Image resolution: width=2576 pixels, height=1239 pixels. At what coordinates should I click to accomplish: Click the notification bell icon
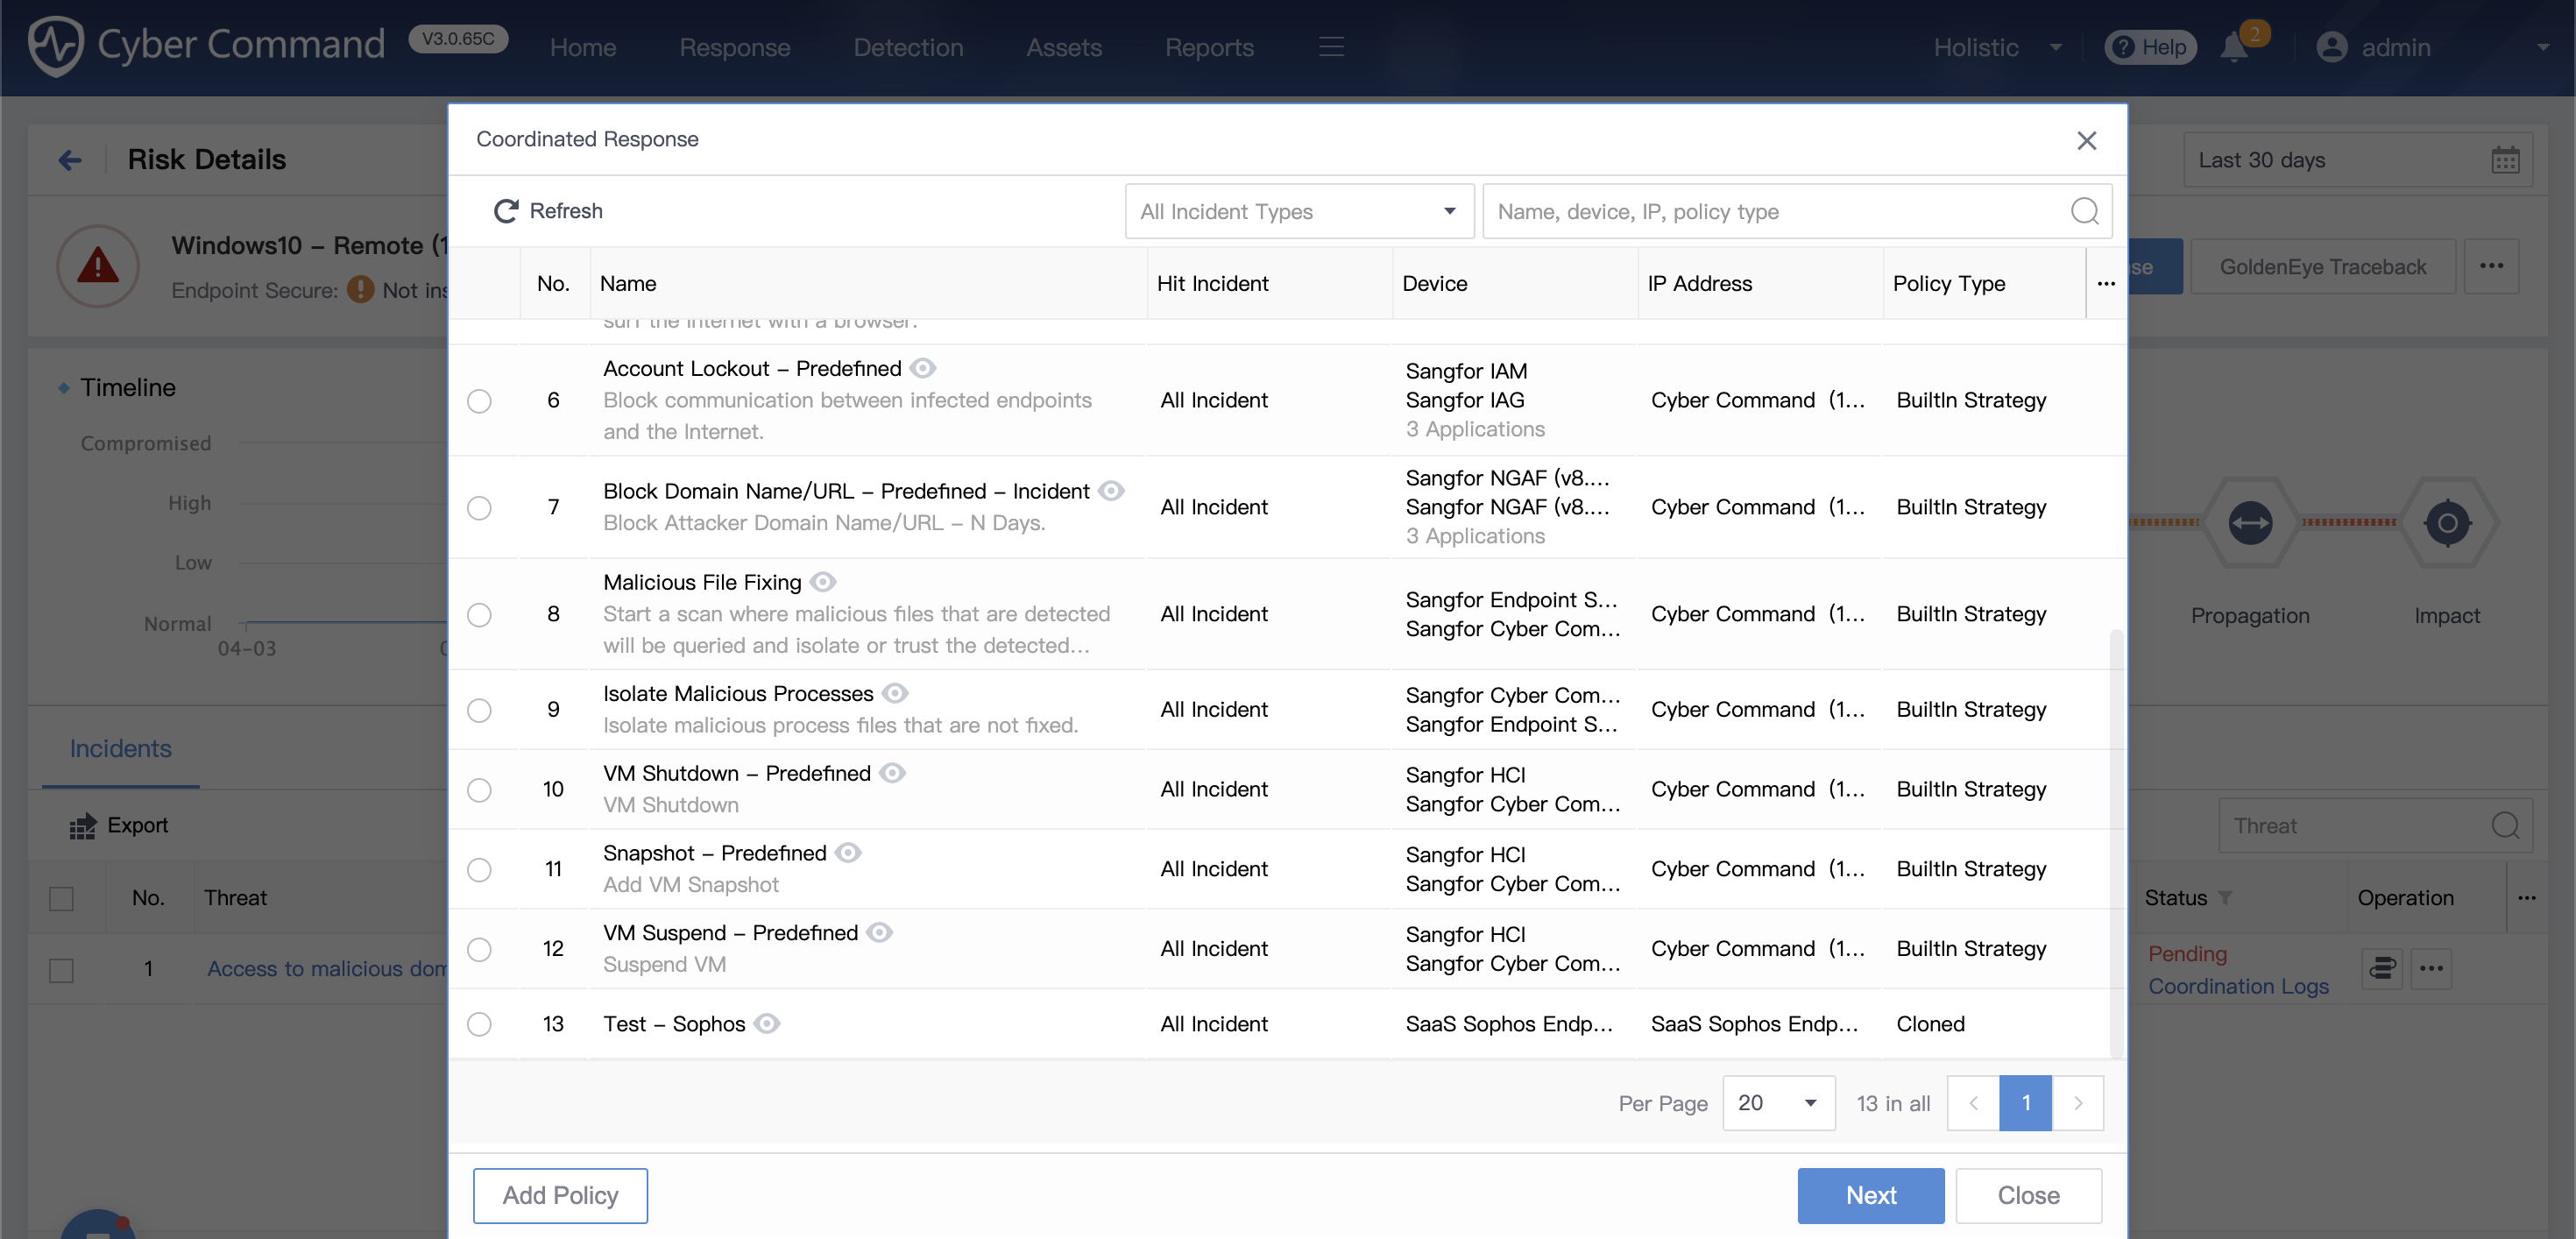2233,47
